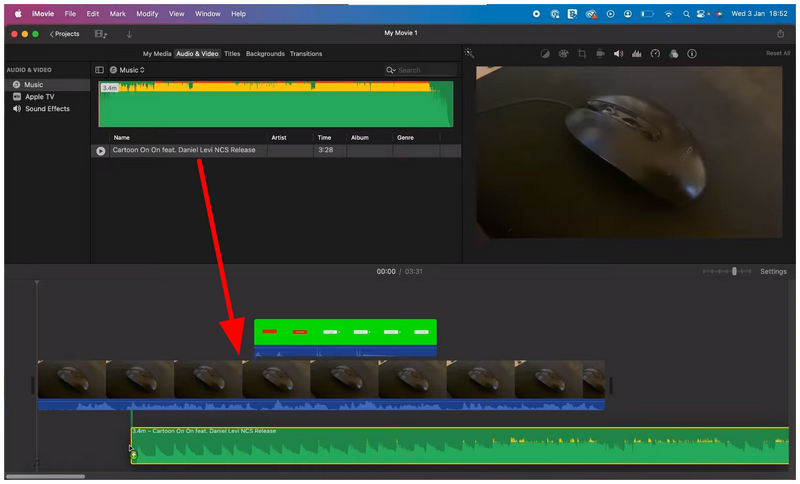Click the share export icon
Viewport: 800px width, 484px height.
pyautogui.click(x=780, y=34)
